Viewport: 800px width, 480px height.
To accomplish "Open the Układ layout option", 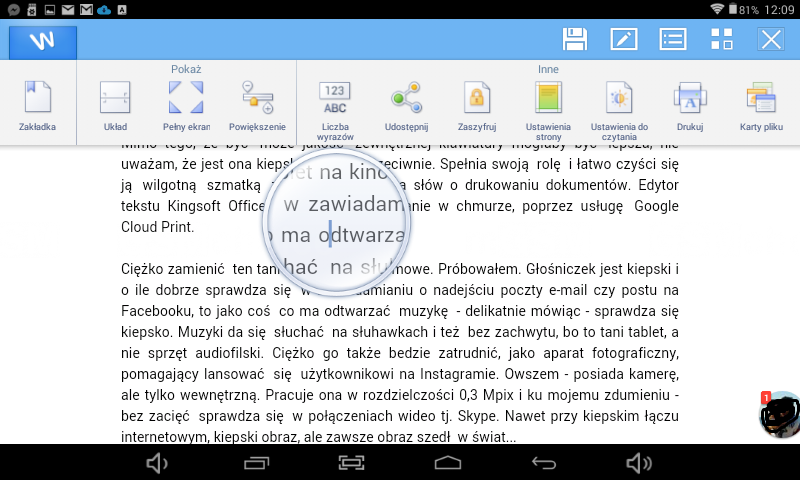I will pos(115,105).
